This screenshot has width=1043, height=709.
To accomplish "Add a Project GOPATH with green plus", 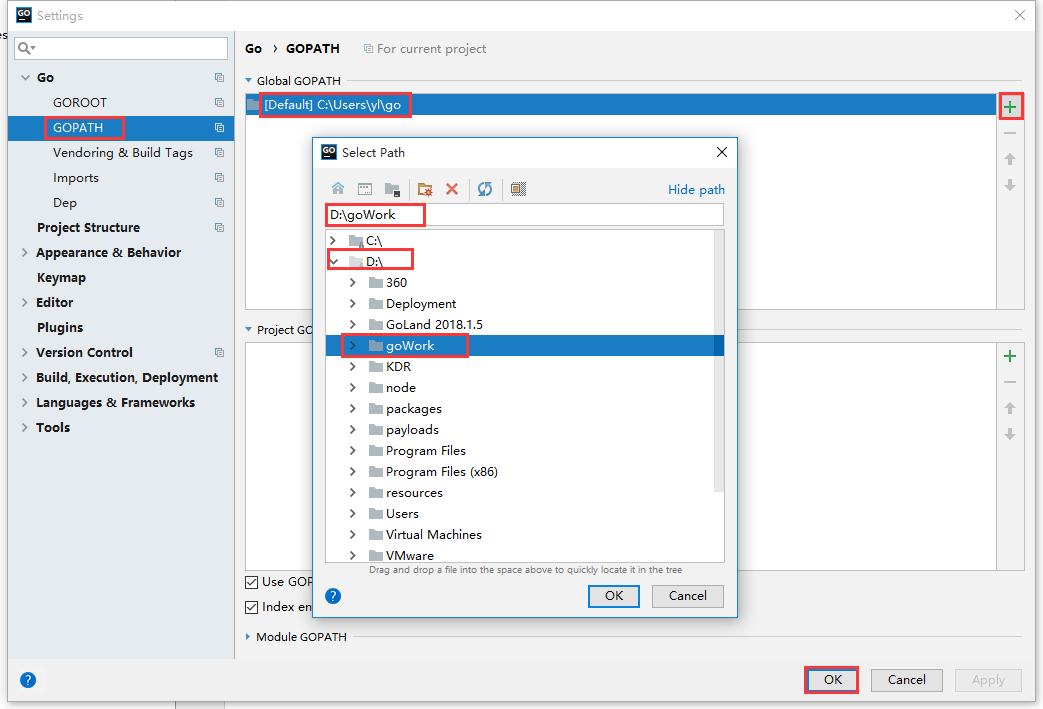I will point(1010,356).
